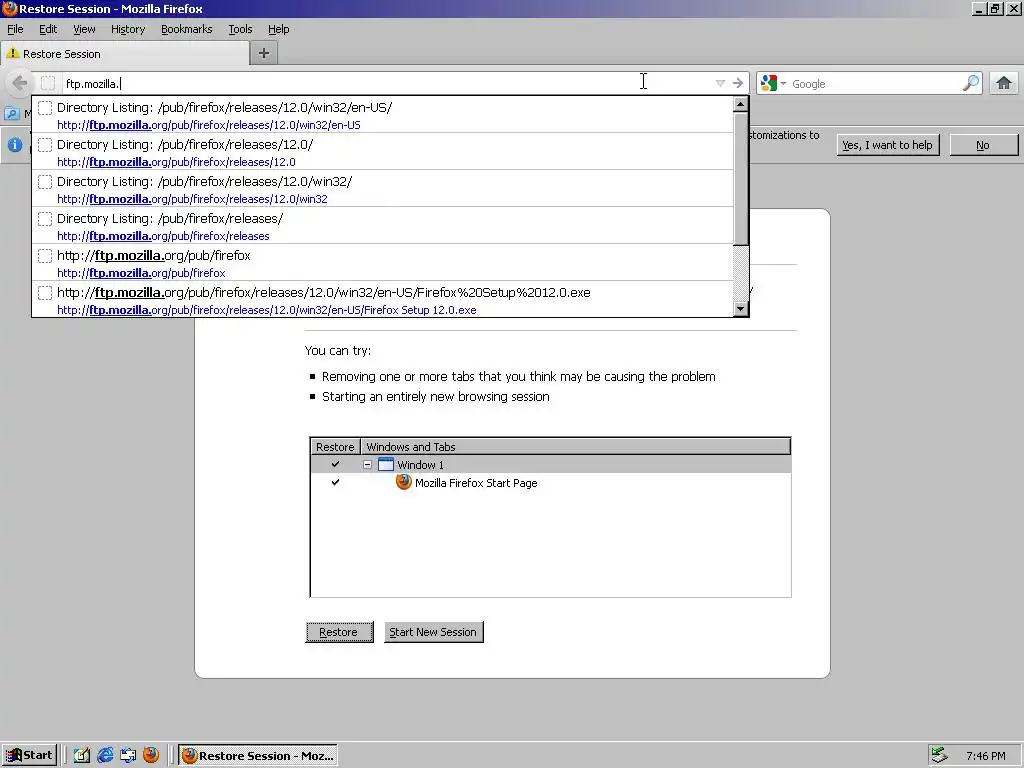Choose the Firefox Setup 12.0.exe suggestion
Viewport: 1024px width, 768px height.
point(383,300)
